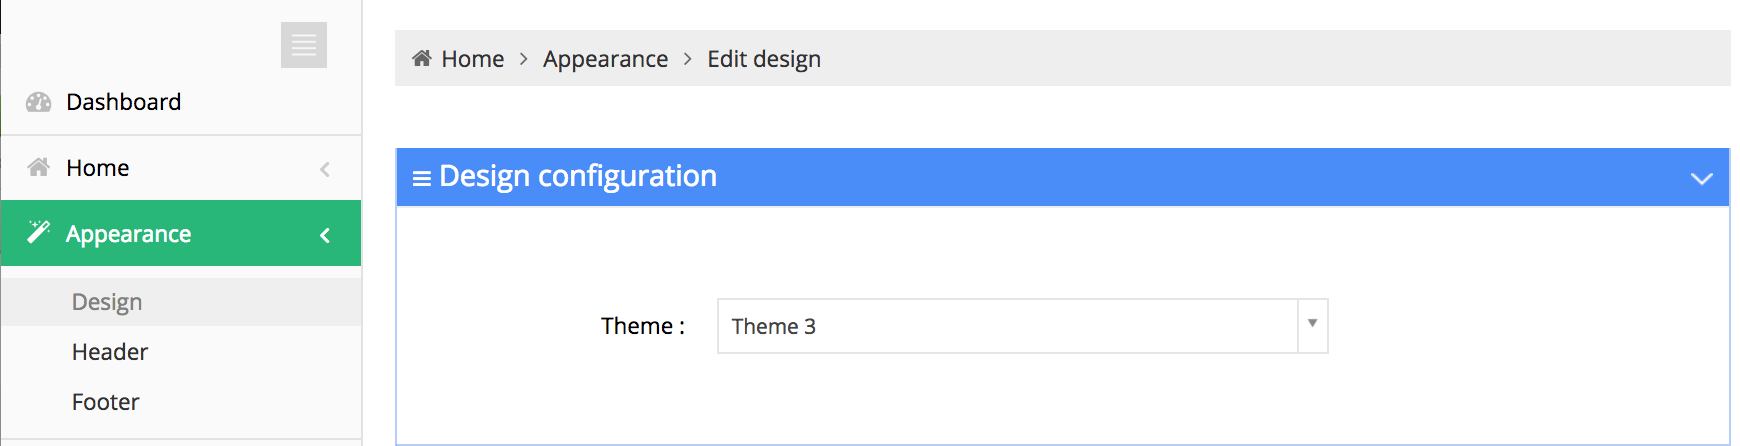Click the Dashboard gauge icon
This screenshot has height=446, width=1740.
pyautogui.click(x=39, y=102)
